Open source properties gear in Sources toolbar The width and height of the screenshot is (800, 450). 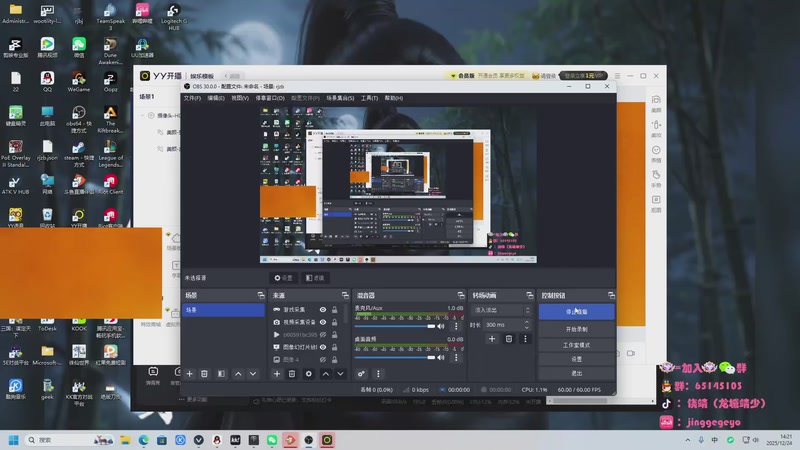tap(309, 374)
